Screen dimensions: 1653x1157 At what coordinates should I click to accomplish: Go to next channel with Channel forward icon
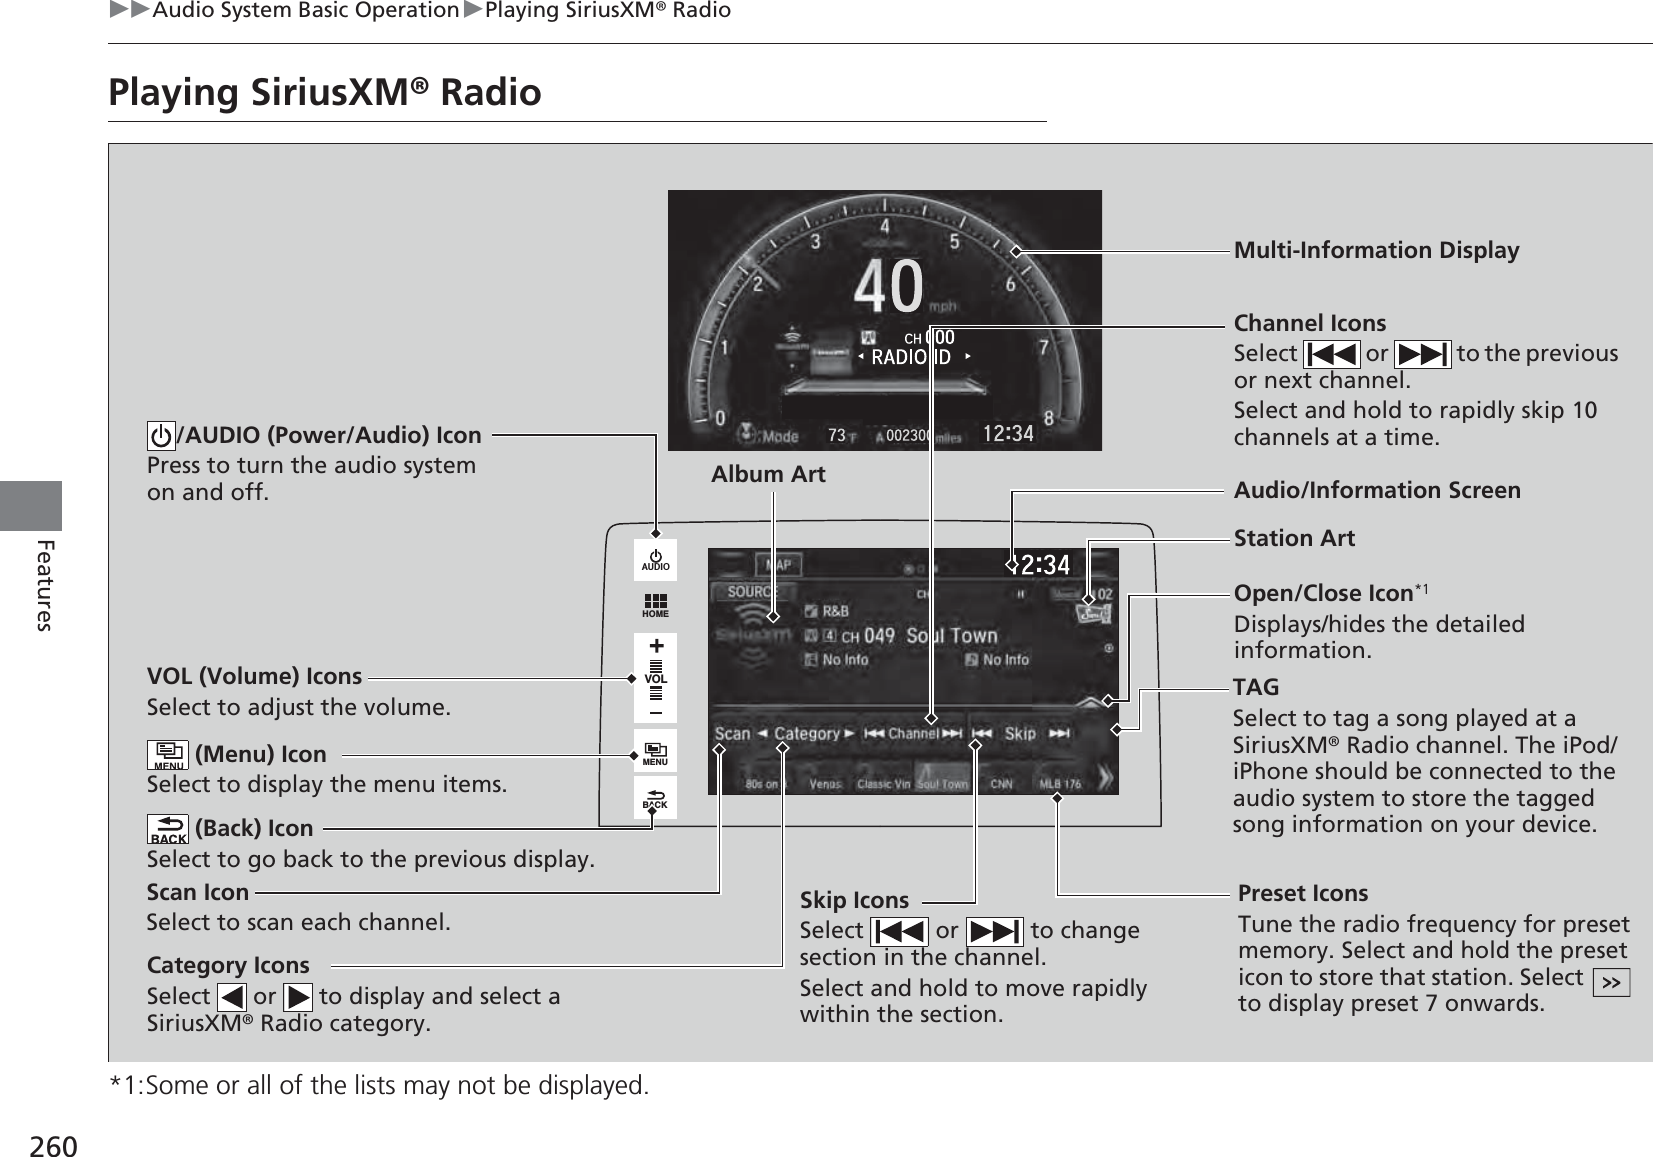(952, 733)
